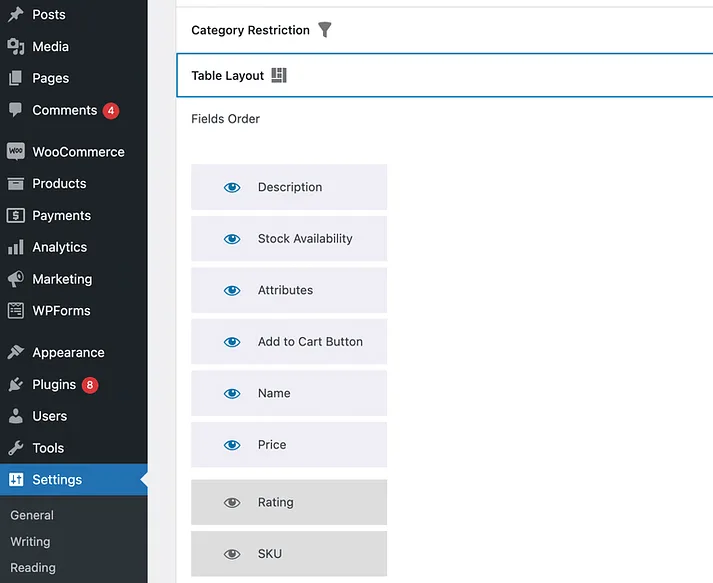The width and height of the screenshot is (713, 583).
Task: Click the Posts pushpin icon
Action: (x=15, y=15)
